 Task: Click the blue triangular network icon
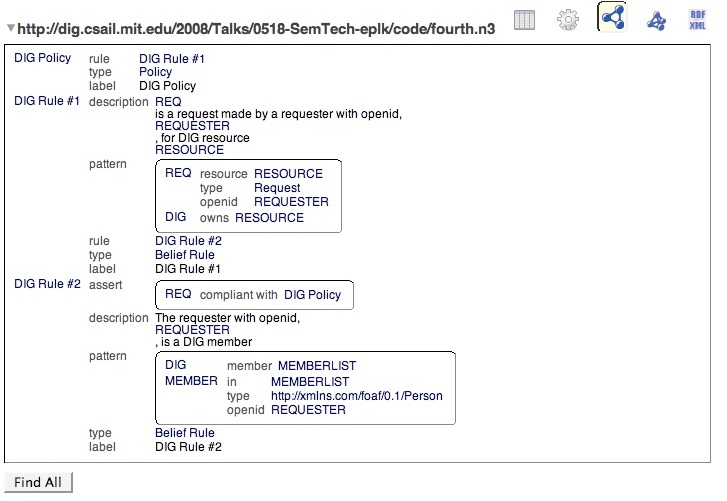click(657, 21)
